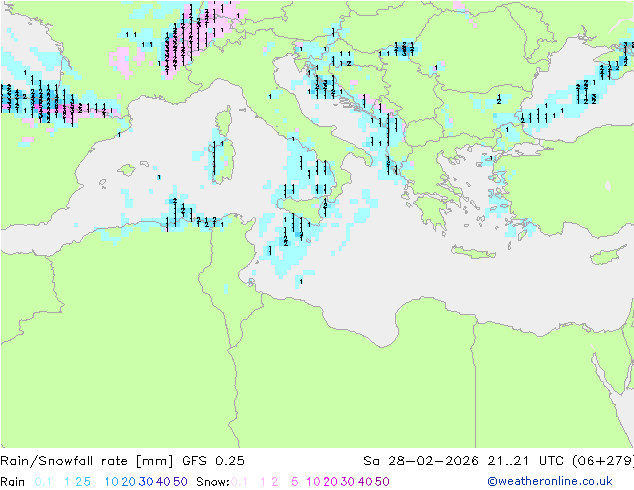Select the Rain legend value 20
Image resolution: width=634 pixels, height=490 pixels.
[x=128, y=482]
